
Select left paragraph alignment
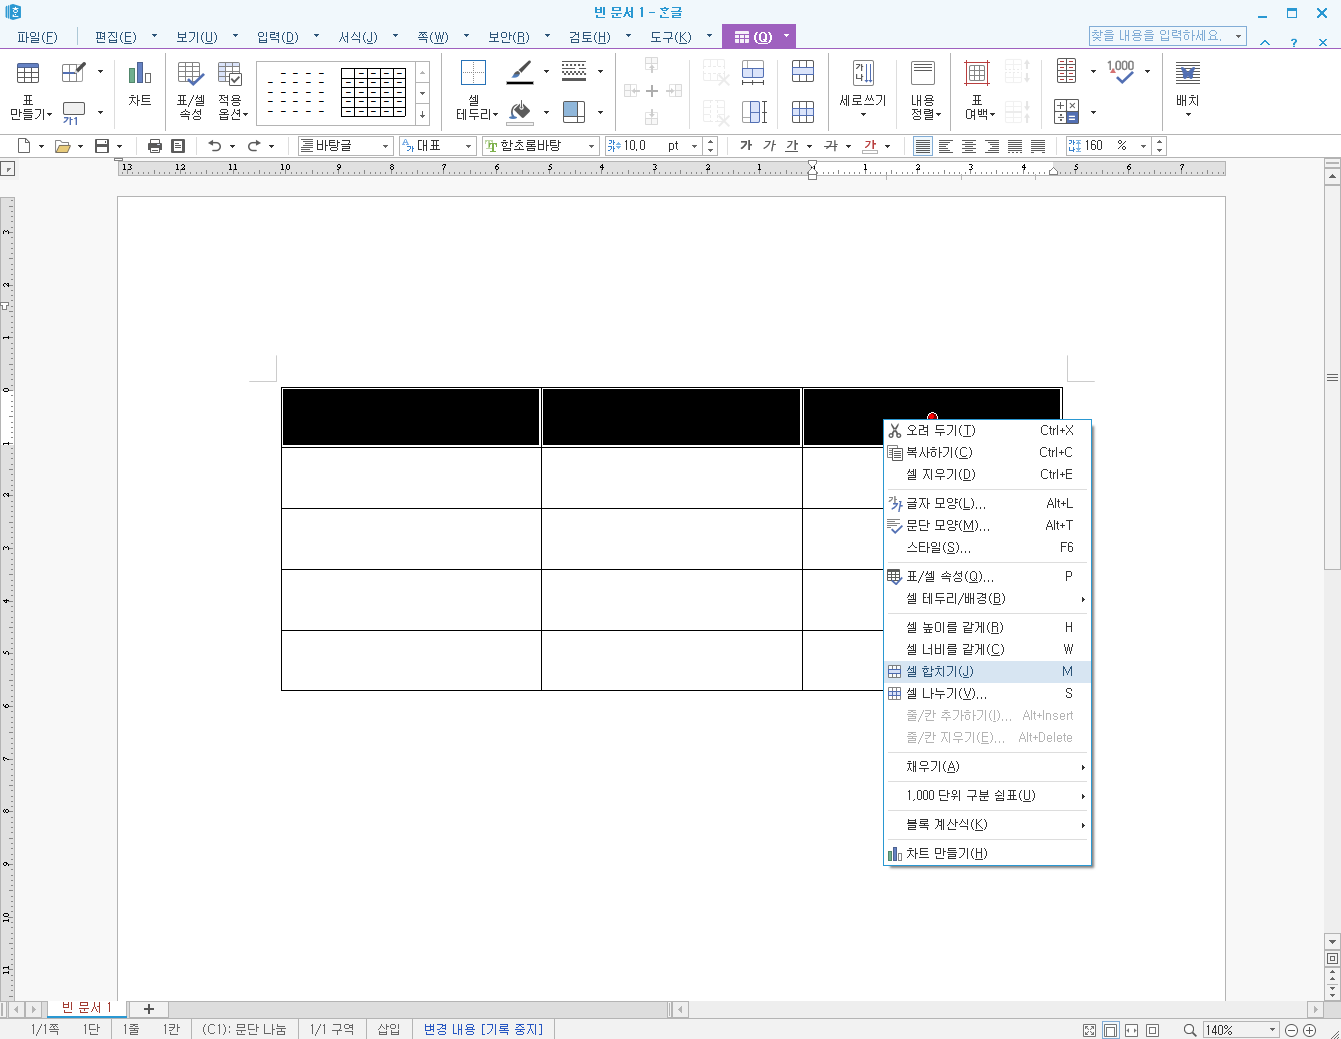pyautogui.click(x=946, y=146)
